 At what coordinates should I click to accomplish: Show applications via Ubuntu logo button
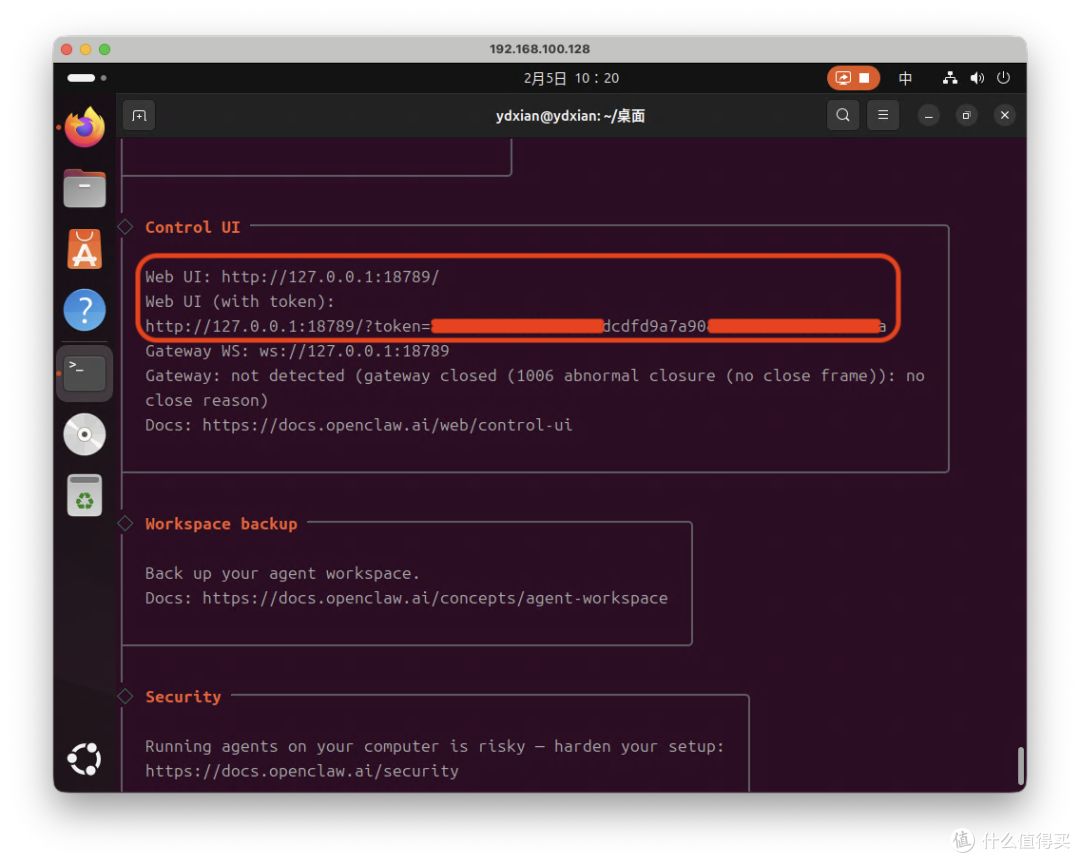(x=85, y=759)
